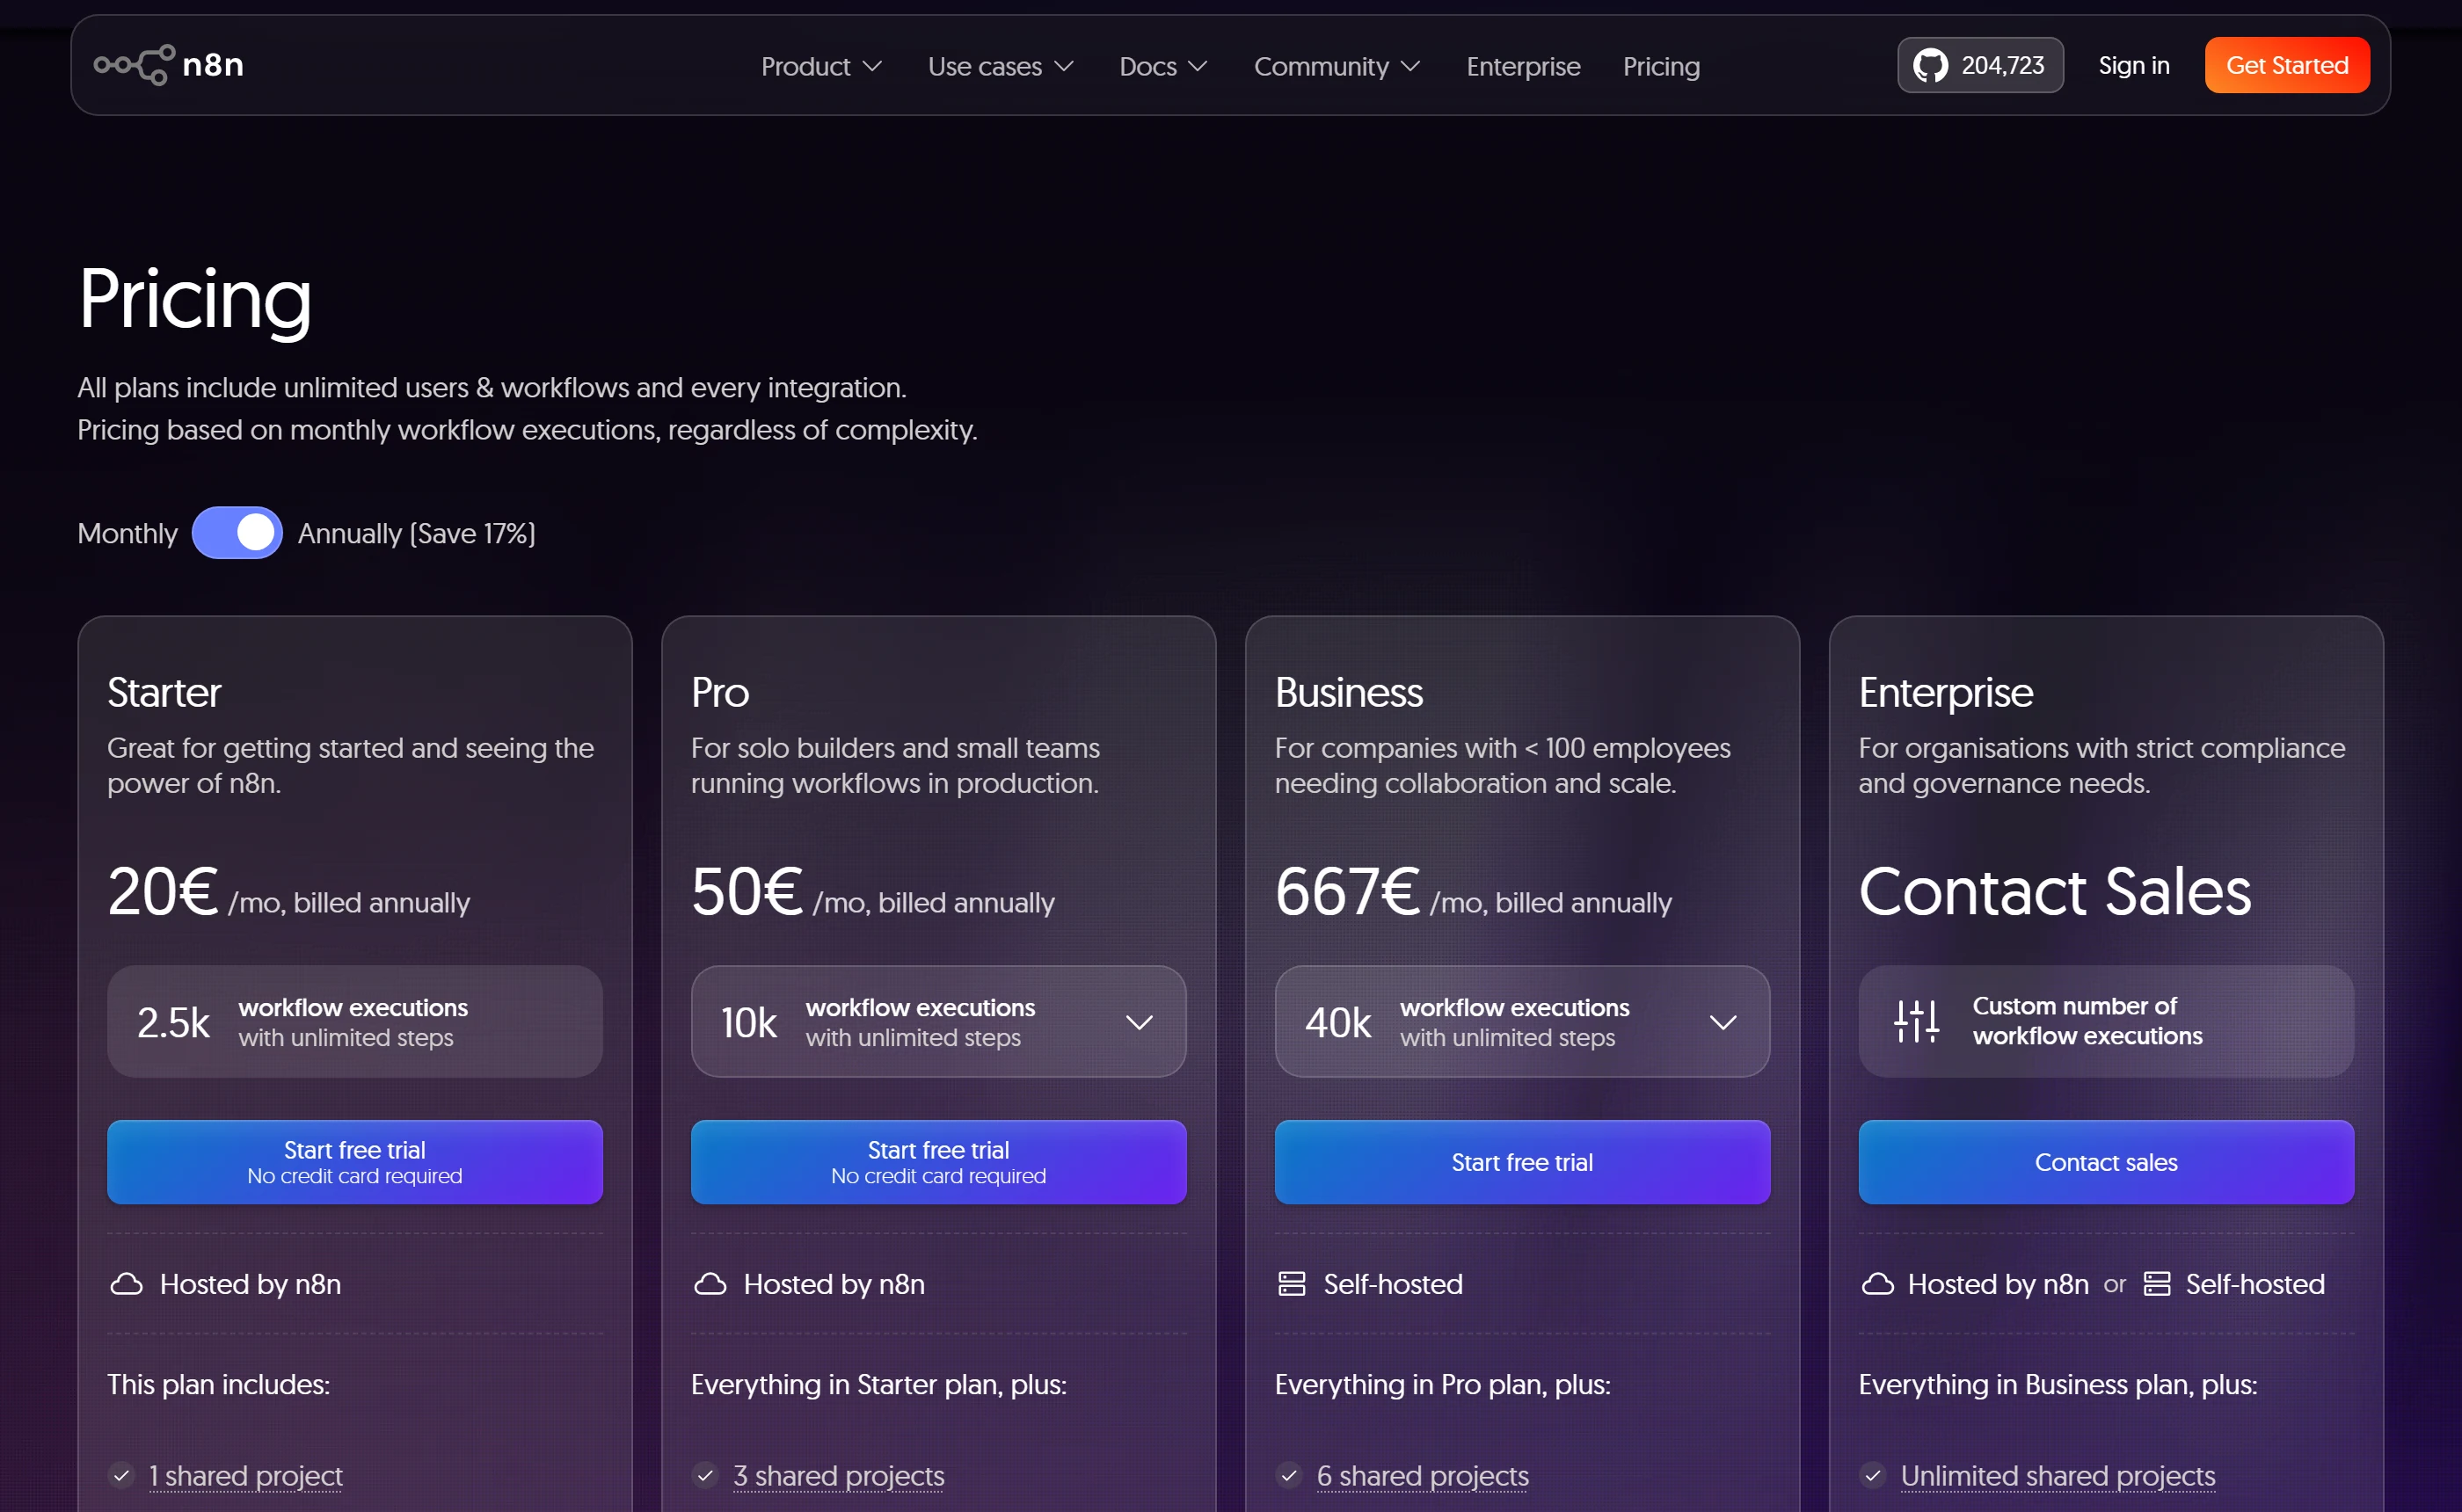The height and width of the screenshot is (1512, 2462).
Task: Select the Monthly billing label
Action: (x=127, y=533)
